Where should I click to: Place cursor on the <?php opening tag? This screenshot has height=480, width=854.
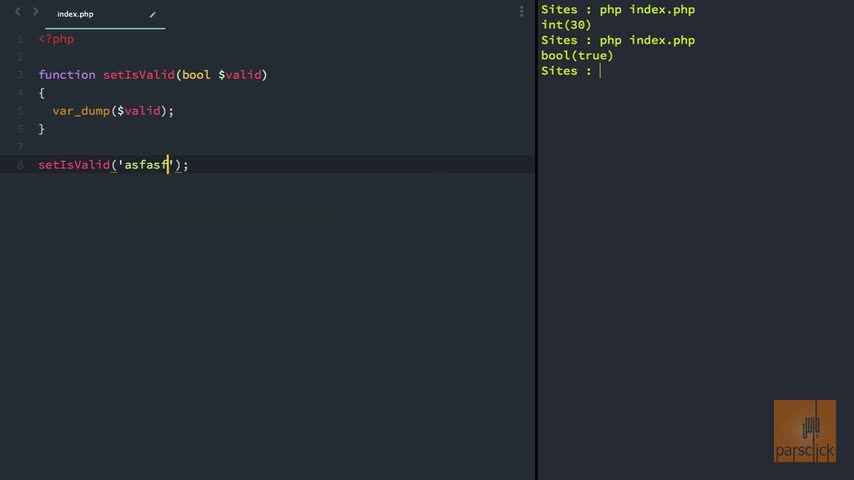(56, 39)
